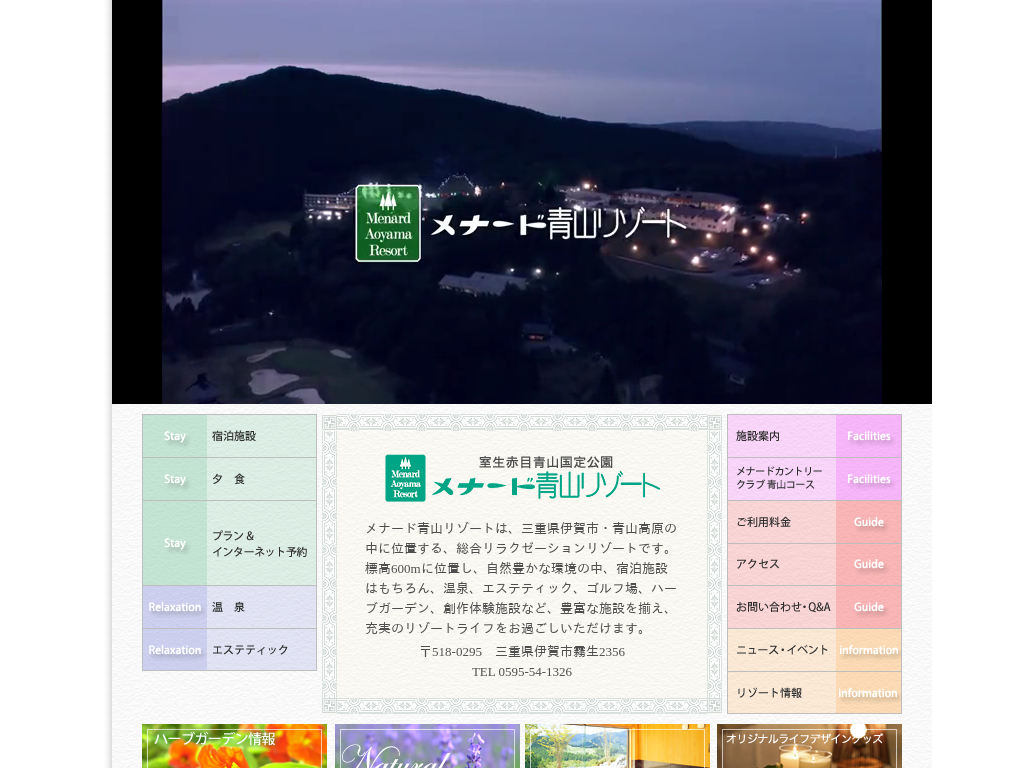Open ニュース・イベント information link
This screenshot has width=1024, height=768.
(x=814, y=650)
